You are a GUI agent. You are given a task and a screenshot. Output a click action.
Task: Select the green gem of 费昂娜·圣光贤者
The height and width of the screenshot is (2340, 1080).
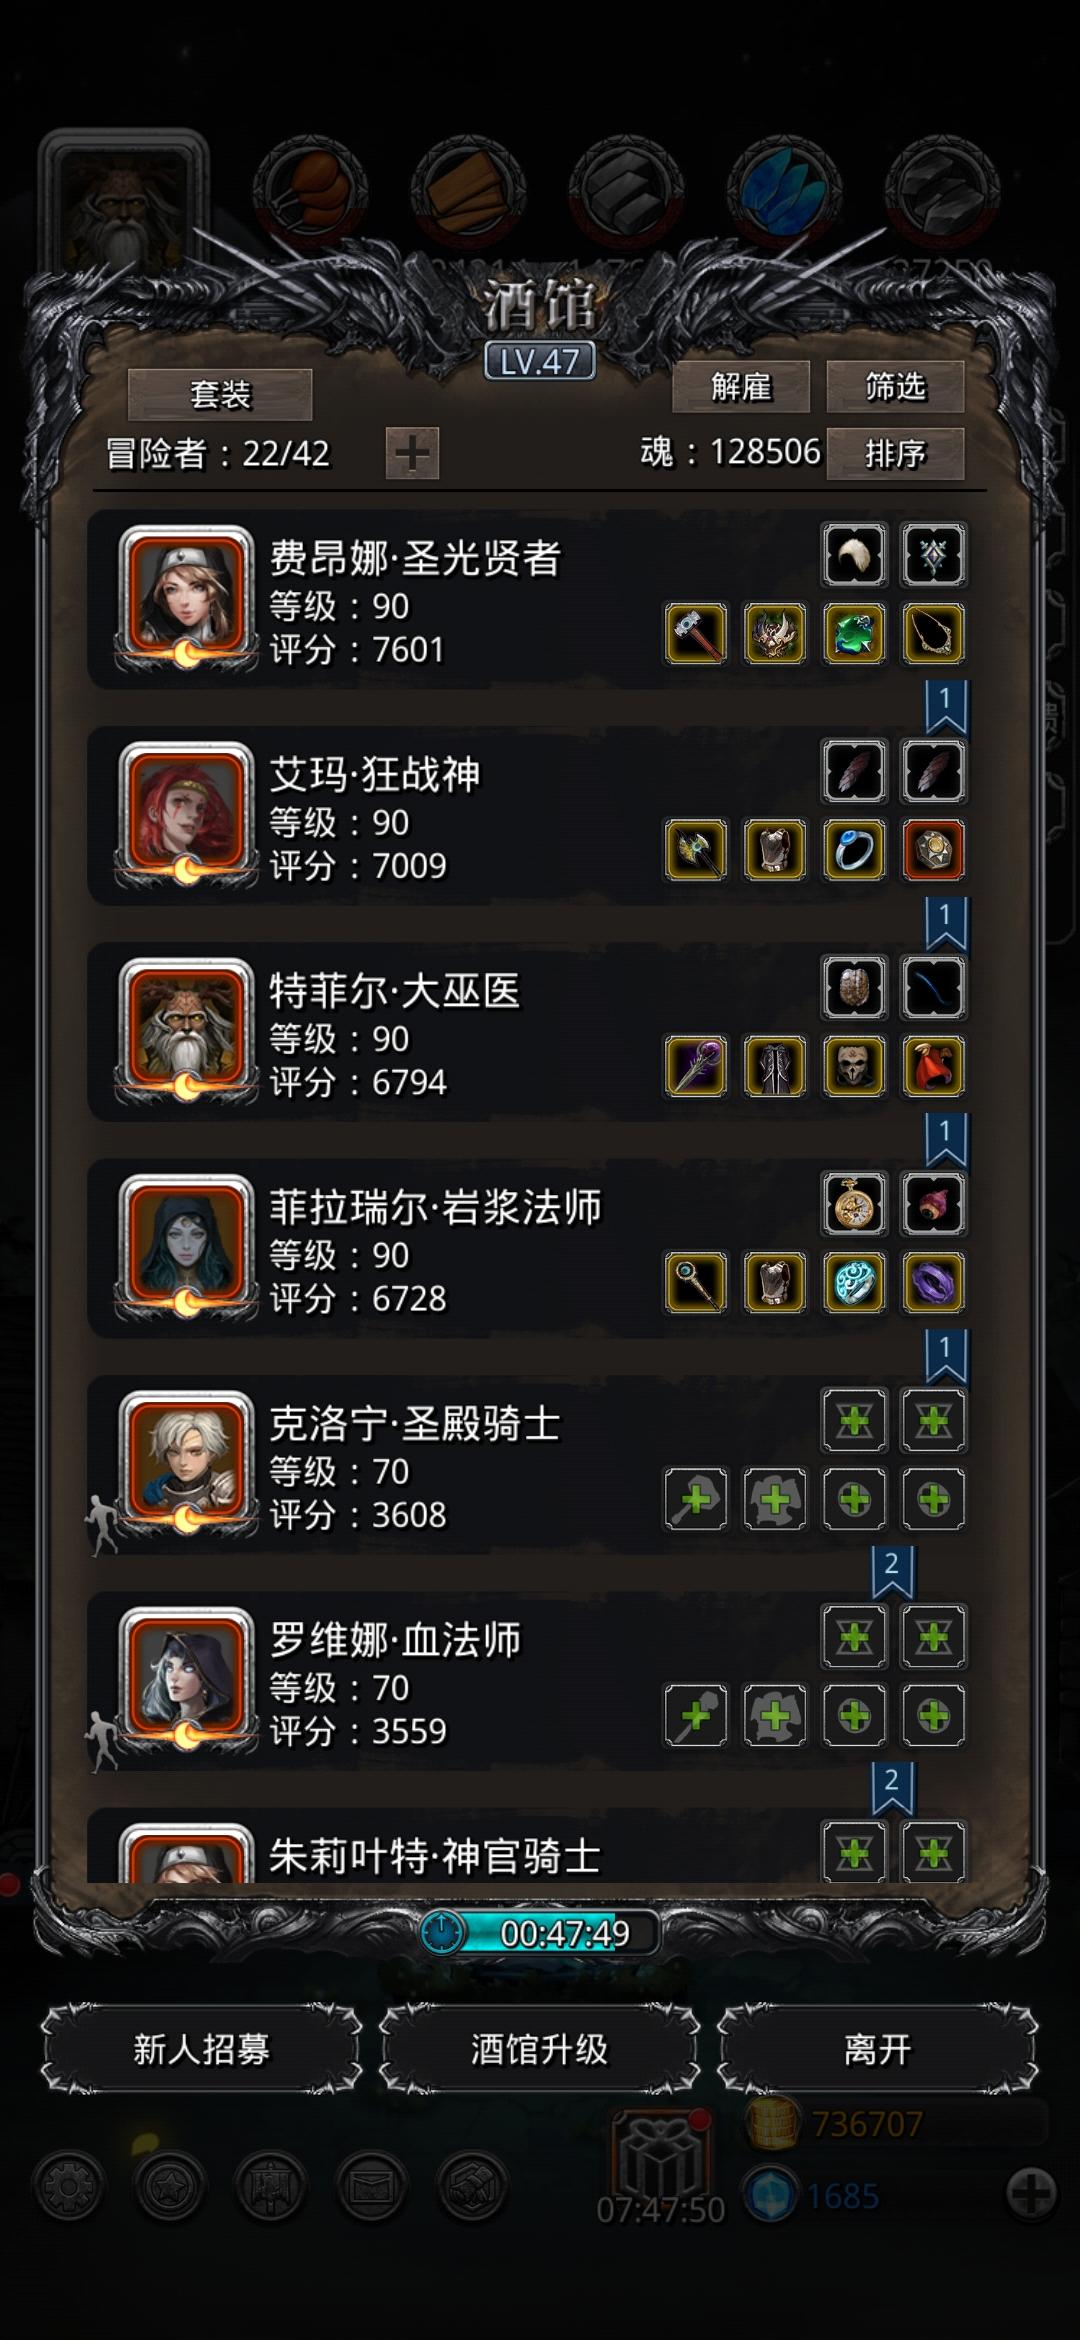coord(854,633)
